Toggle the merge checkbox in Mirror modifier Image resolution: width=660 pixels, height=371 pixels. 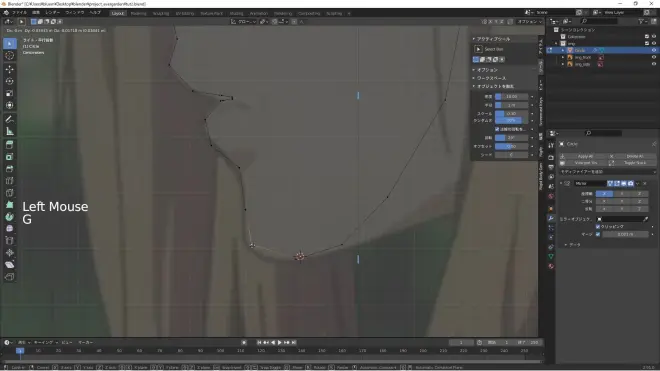pos(598,234)
